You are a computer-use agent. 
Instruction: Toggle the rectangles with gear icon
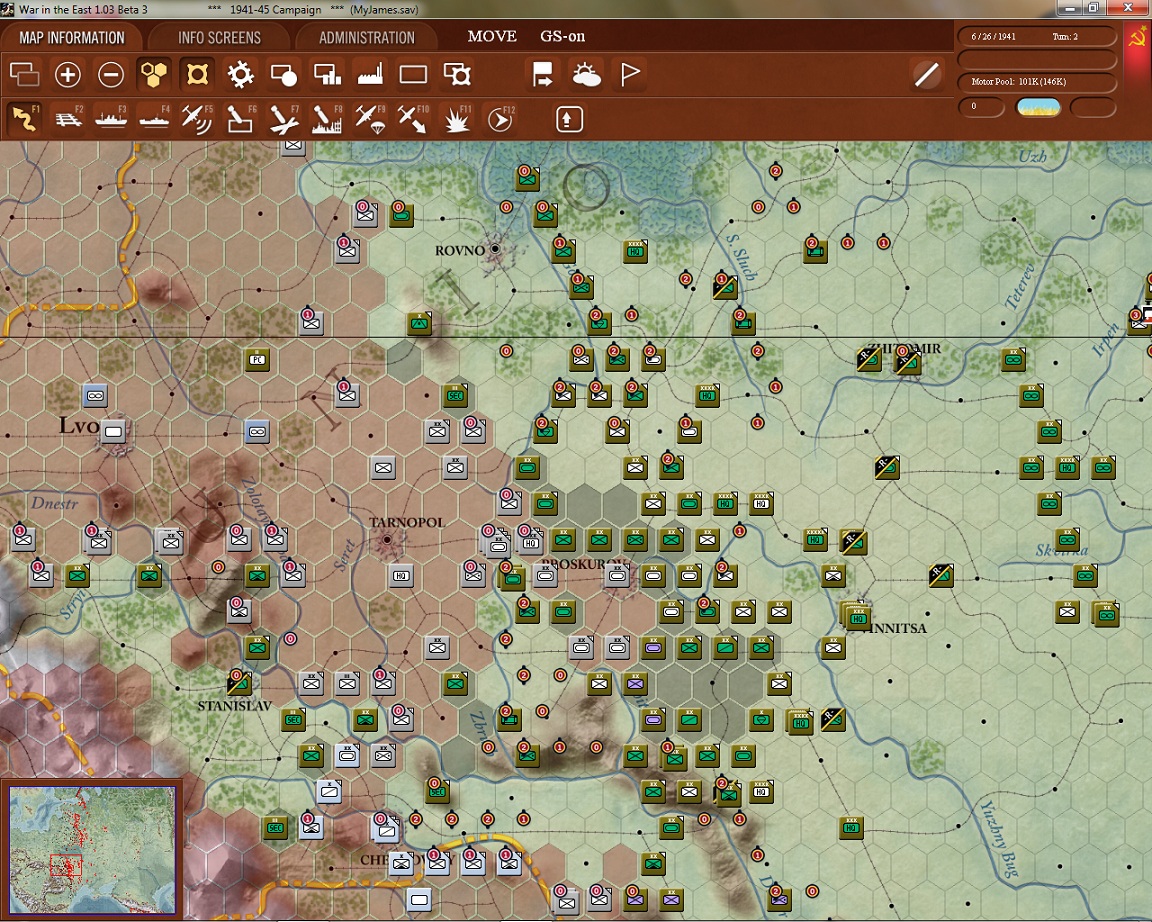click(x=457, y=74)
